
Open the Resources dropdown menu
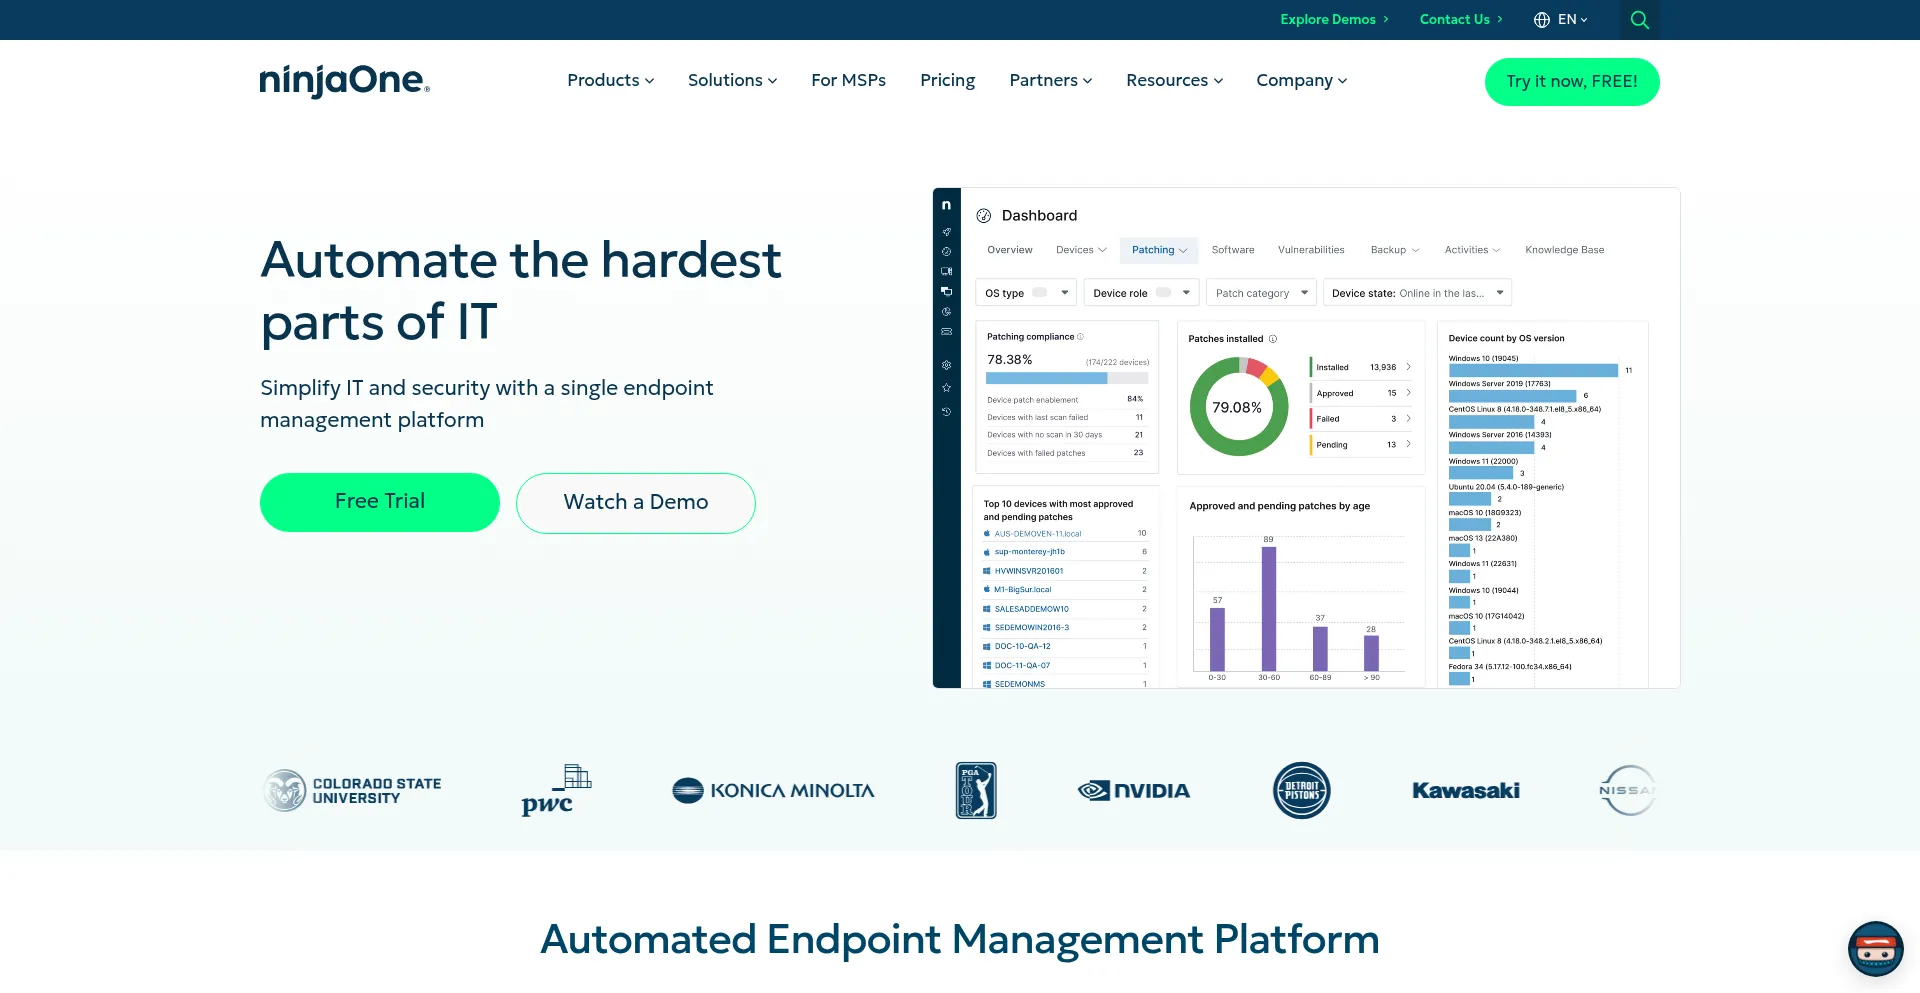[1174, 81]
